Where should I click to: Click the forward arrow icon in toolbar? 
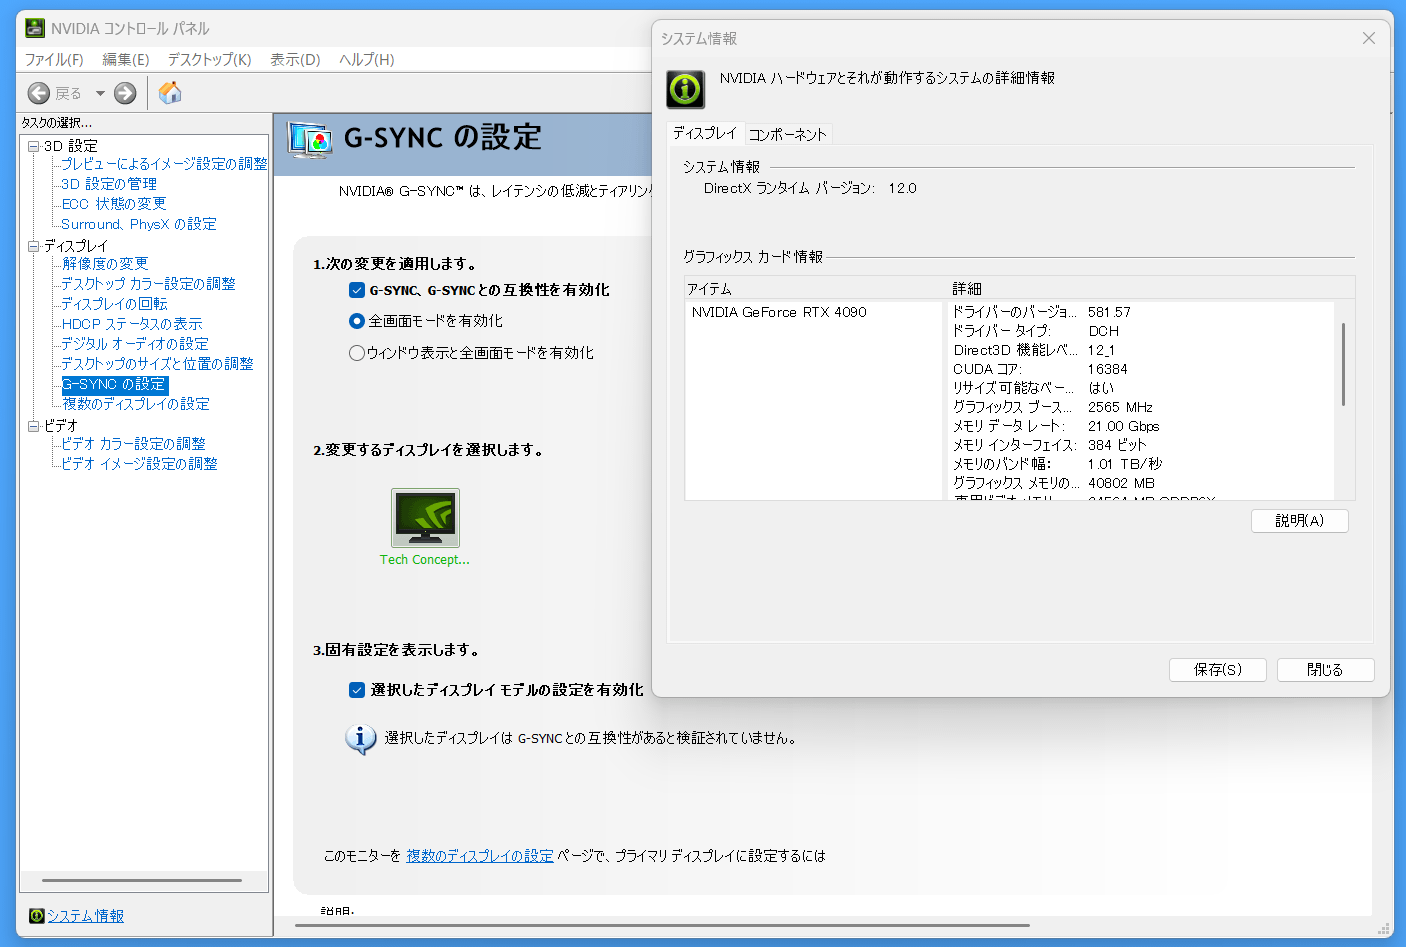click(125, 93)
